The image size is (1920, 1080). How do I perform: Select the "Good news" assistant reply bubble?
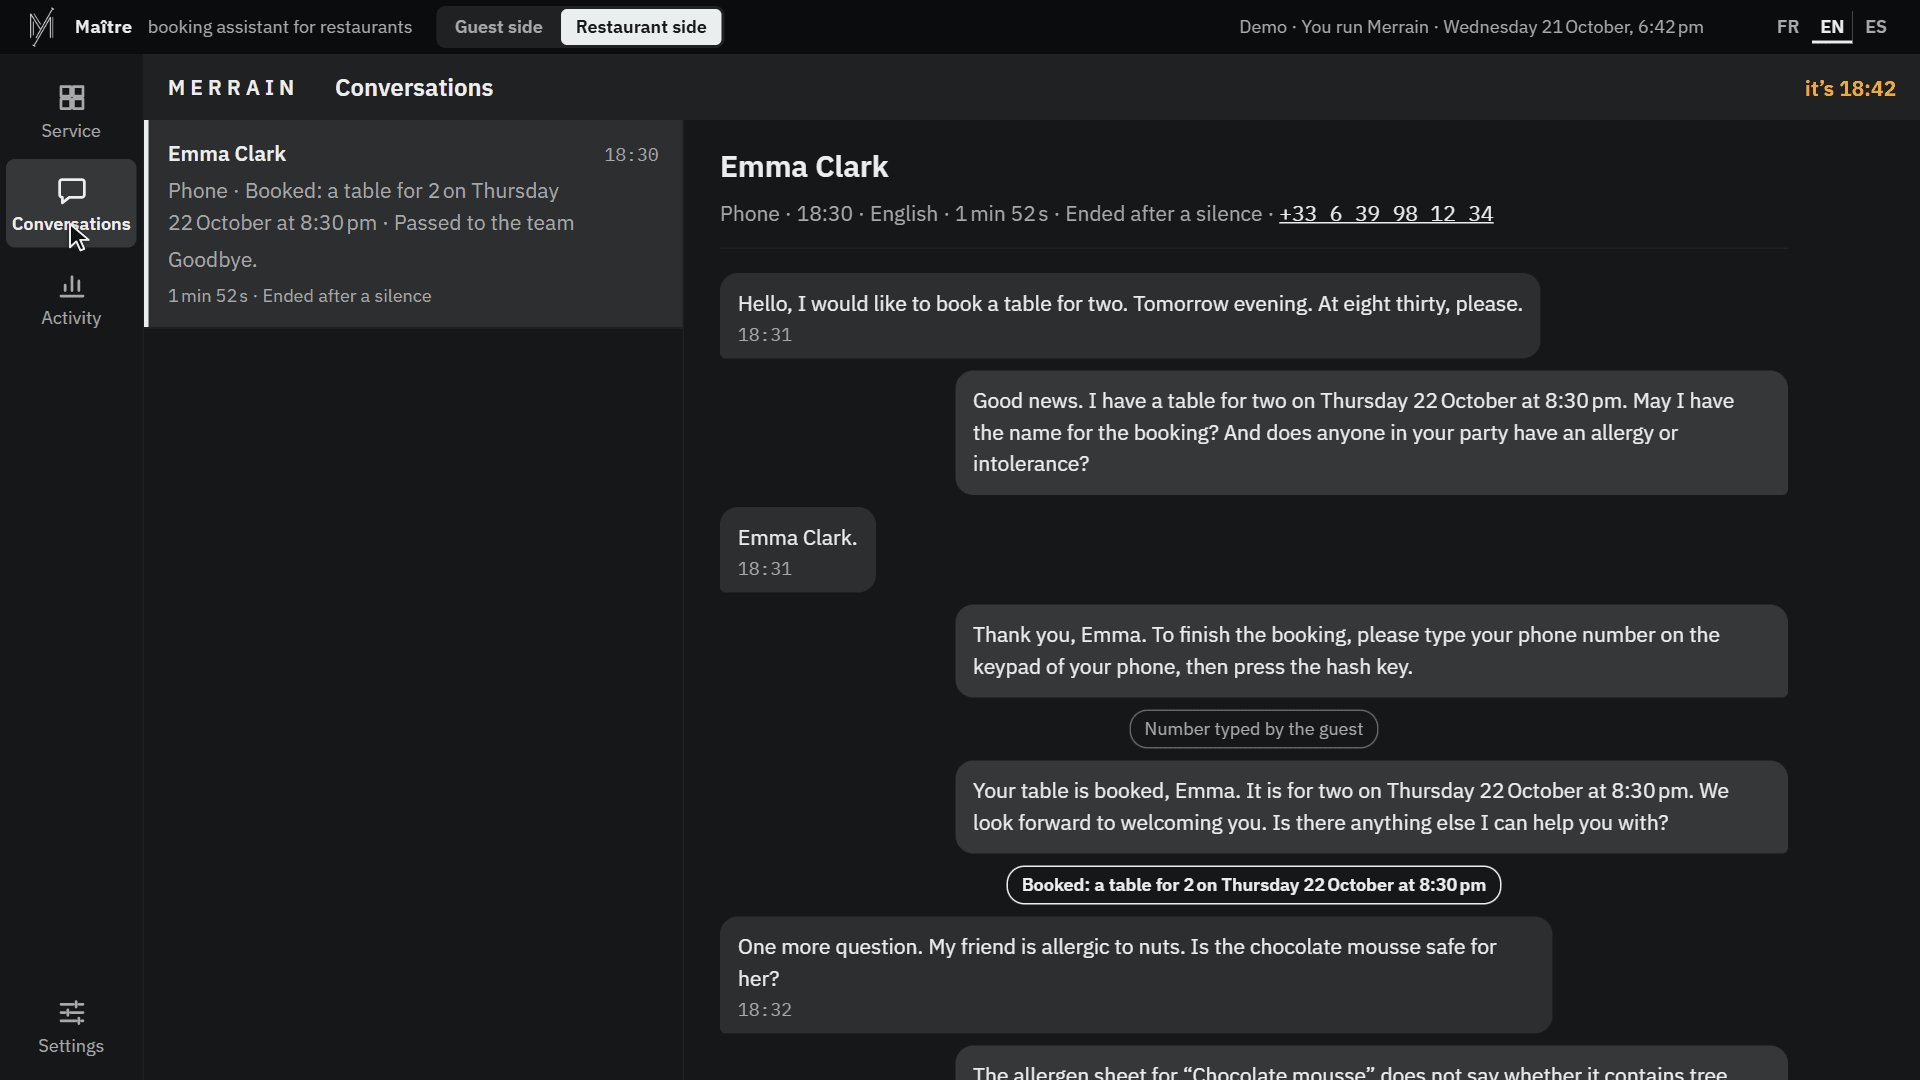pyautogui.click(x=1371, y=433)
